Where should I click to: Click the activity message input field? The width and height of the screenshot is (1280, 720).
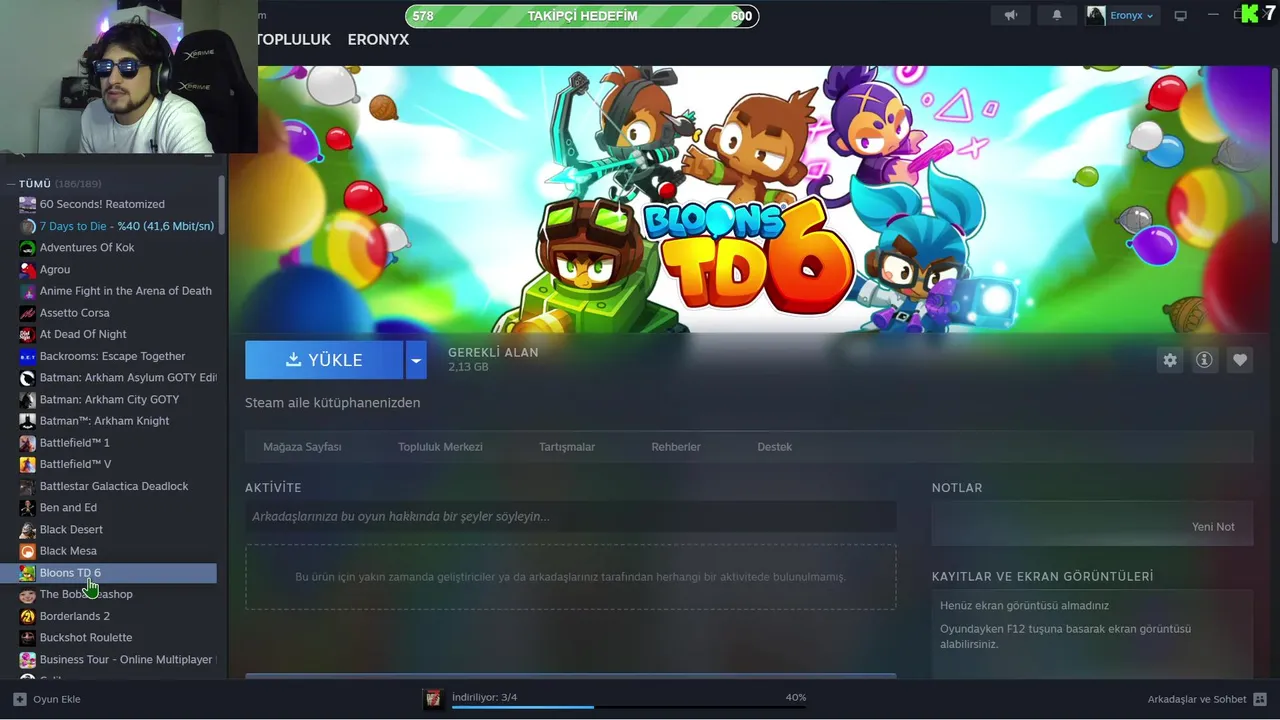click(570, 517)
